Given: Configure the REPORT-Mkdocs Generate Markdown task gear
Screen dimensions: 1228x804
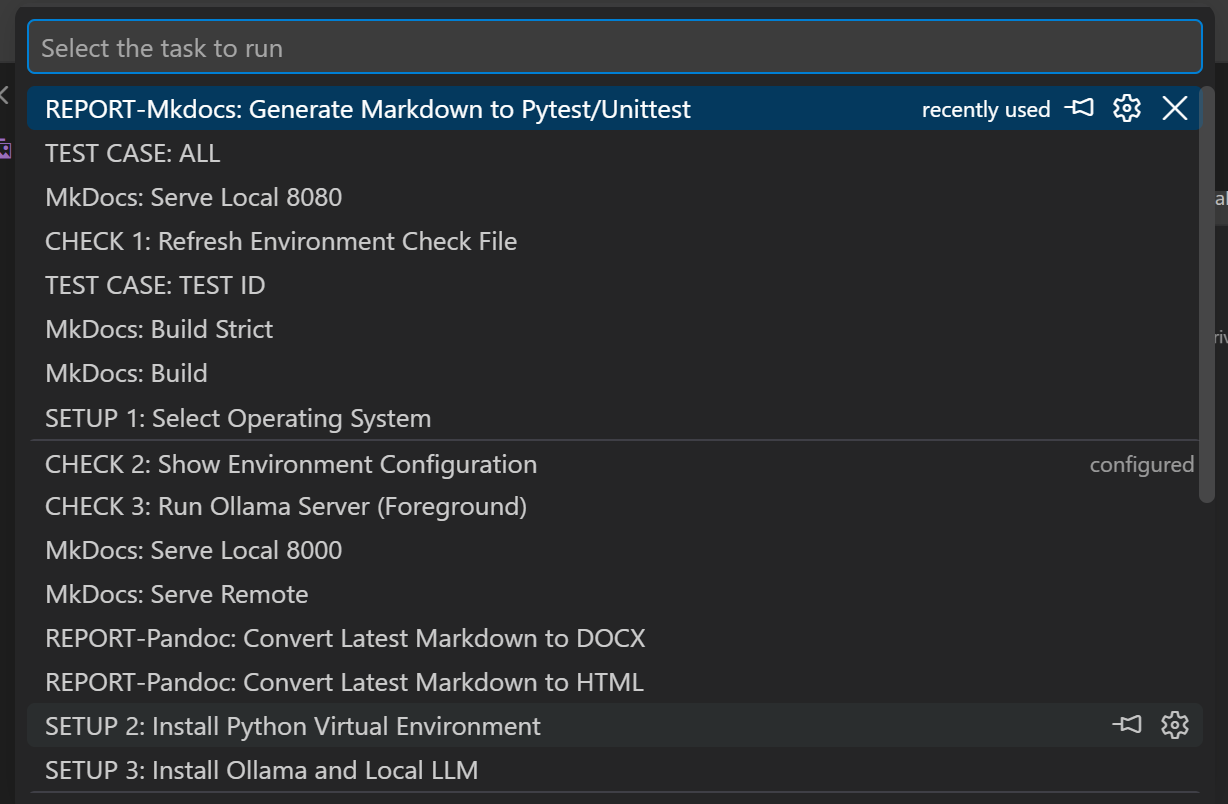Looking at the screenshot, I should pos(1127,108).
